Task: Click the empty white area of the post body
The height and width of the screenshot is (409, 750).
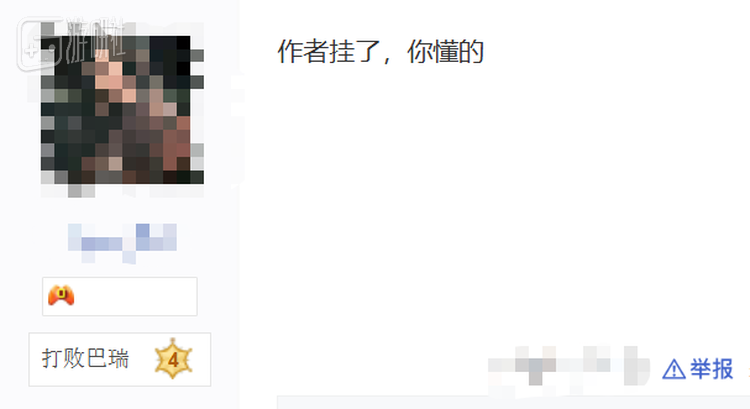Action: point(493,201)
